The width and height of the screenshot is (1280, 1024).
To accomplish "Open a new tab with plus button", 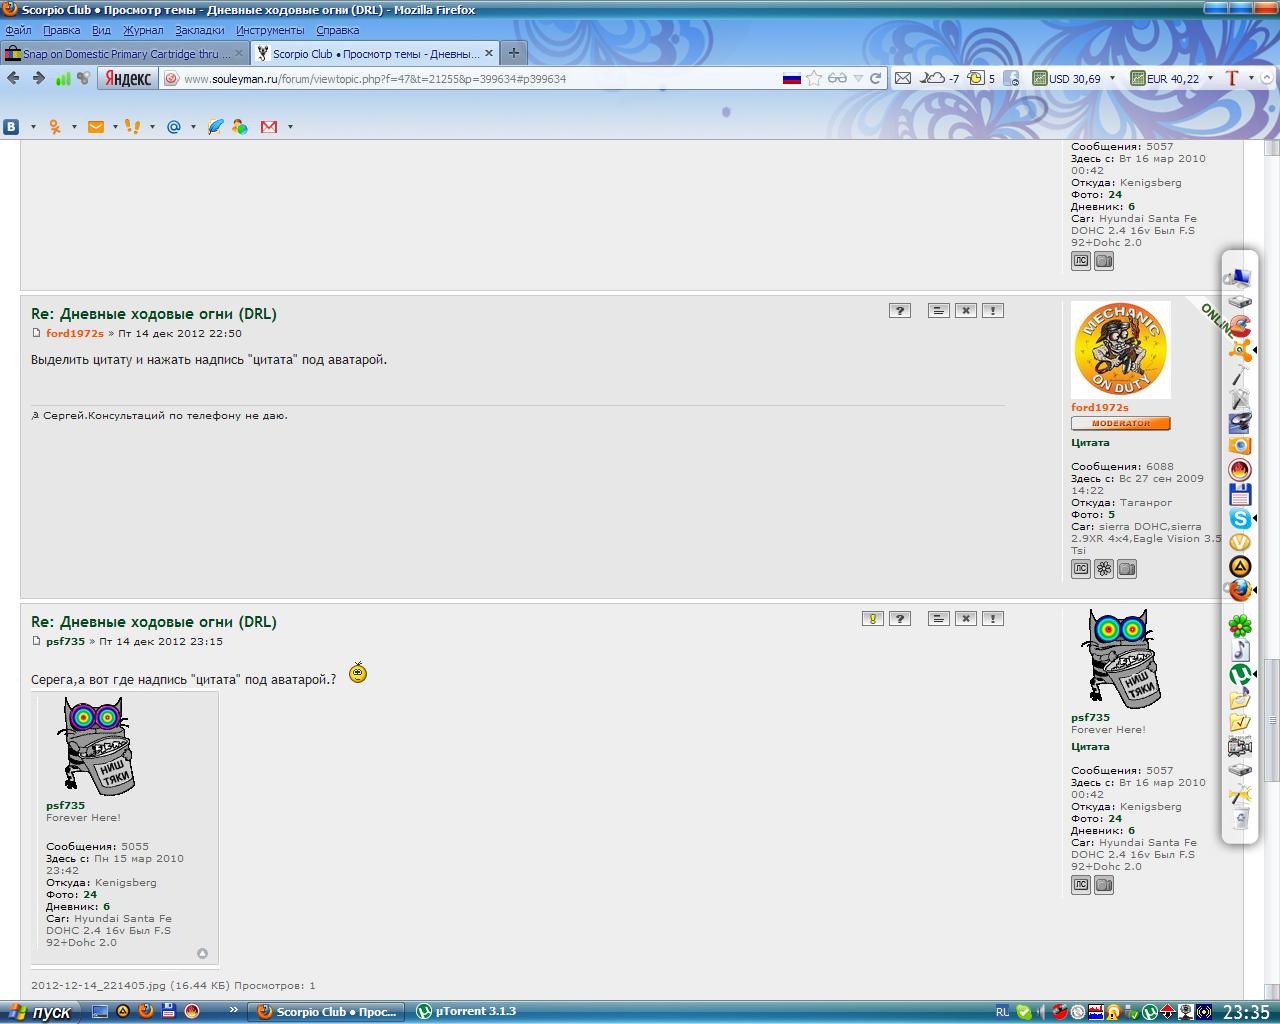I will pyautogui.click(x=513, y=53).
